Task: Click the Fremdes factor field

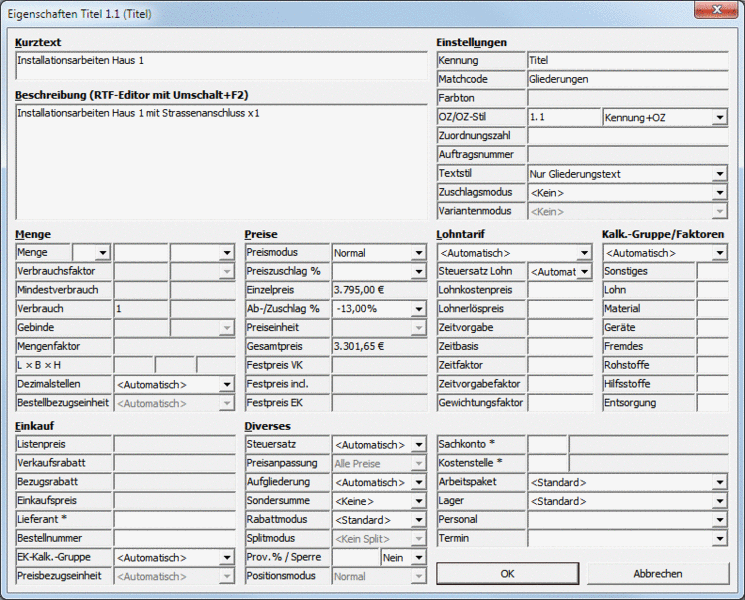Action: tap(713, 346)
